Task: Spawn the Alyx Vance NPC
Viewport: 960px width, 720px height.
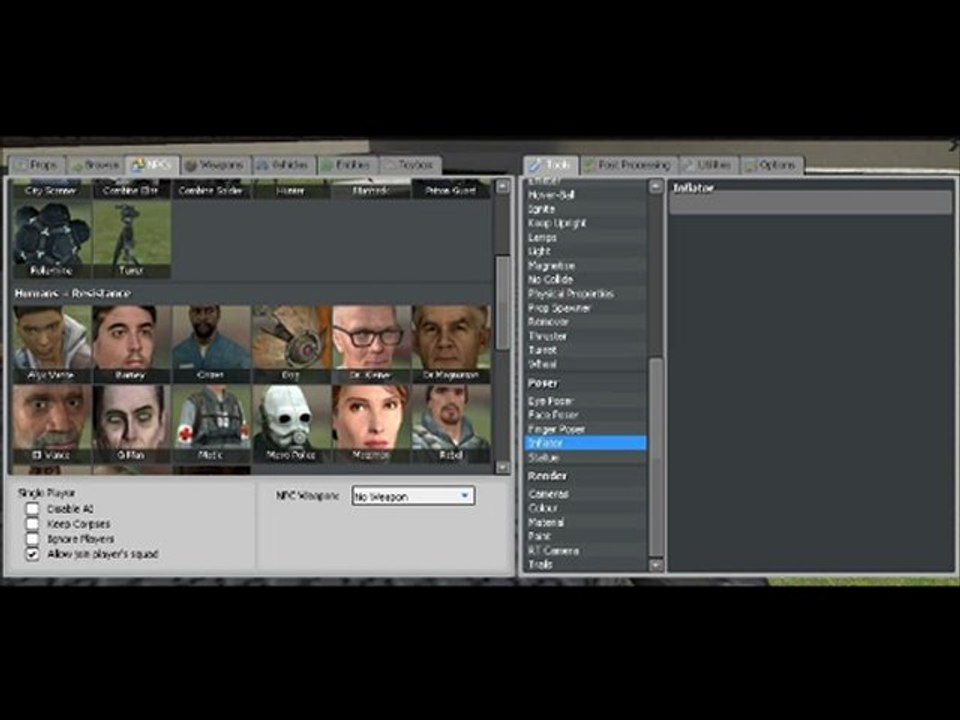Action: [x=52, y=344]
